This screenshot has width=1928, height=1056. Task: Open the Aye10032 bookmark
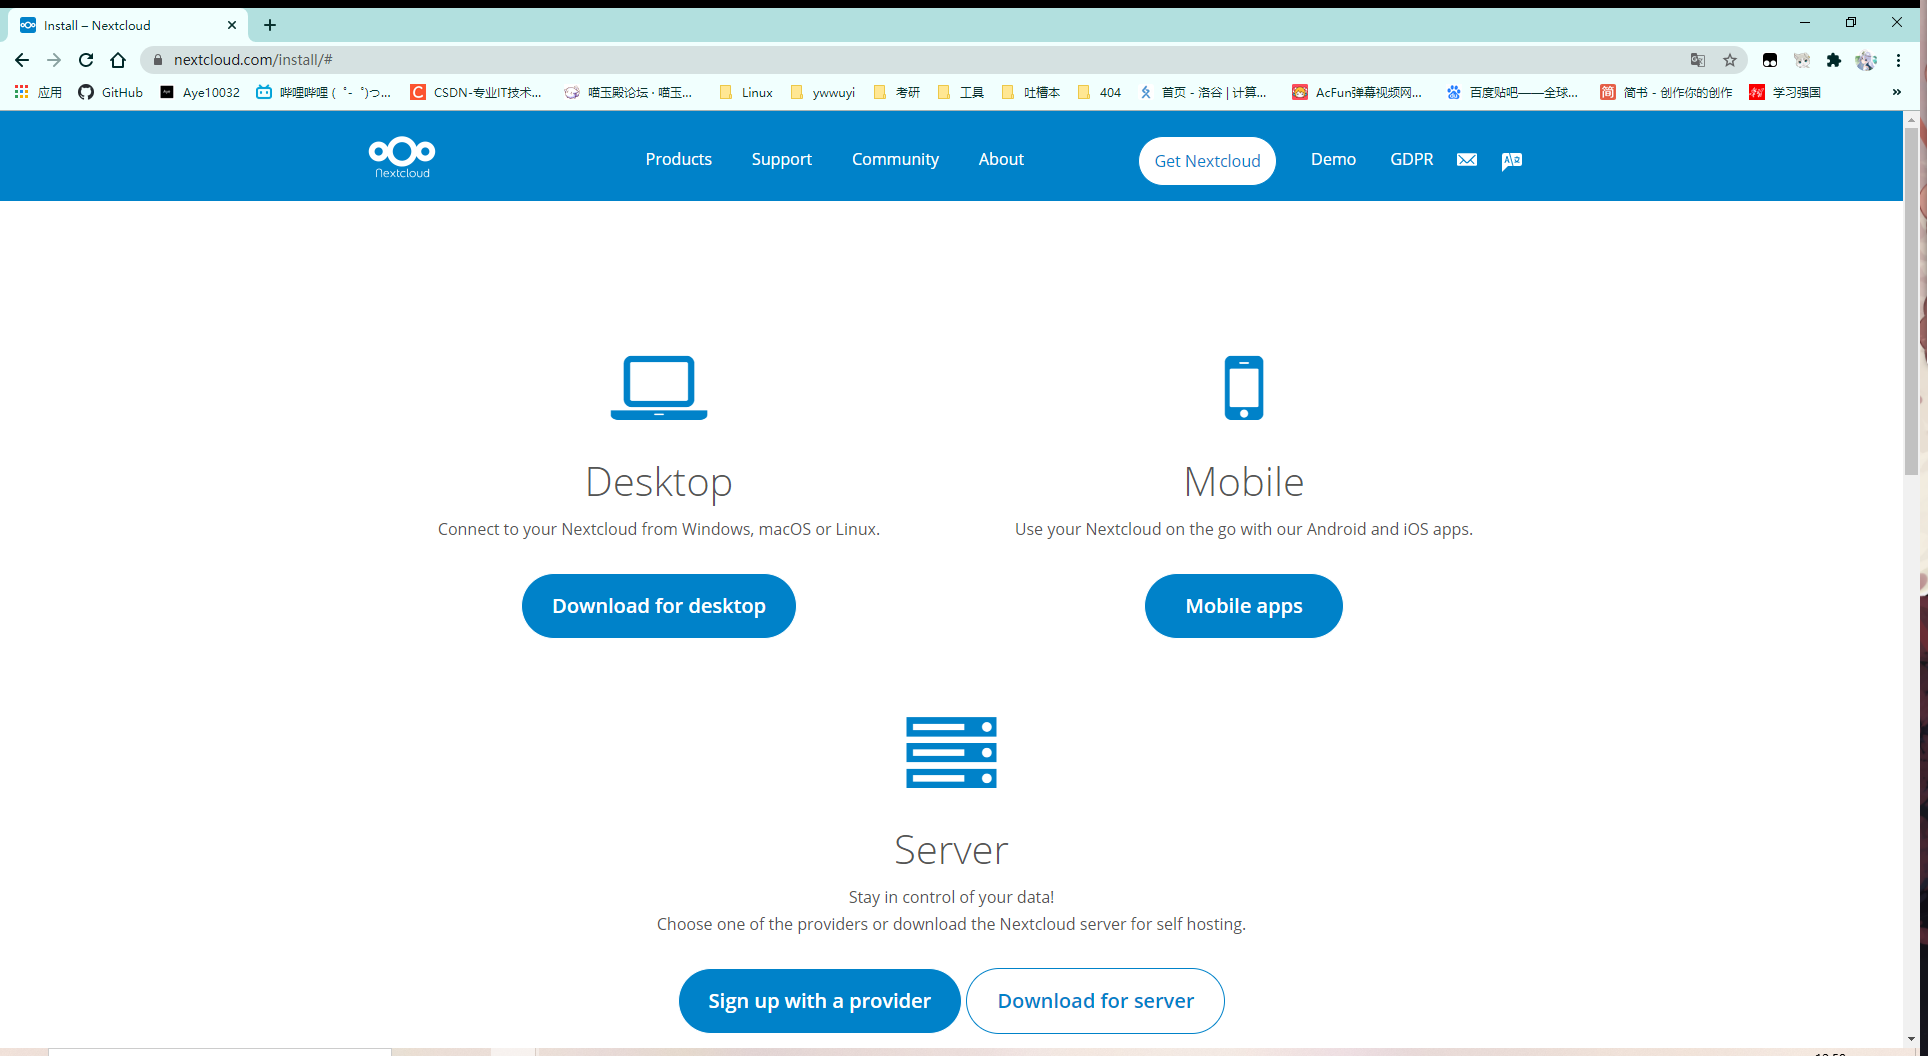tap(200, 92)
